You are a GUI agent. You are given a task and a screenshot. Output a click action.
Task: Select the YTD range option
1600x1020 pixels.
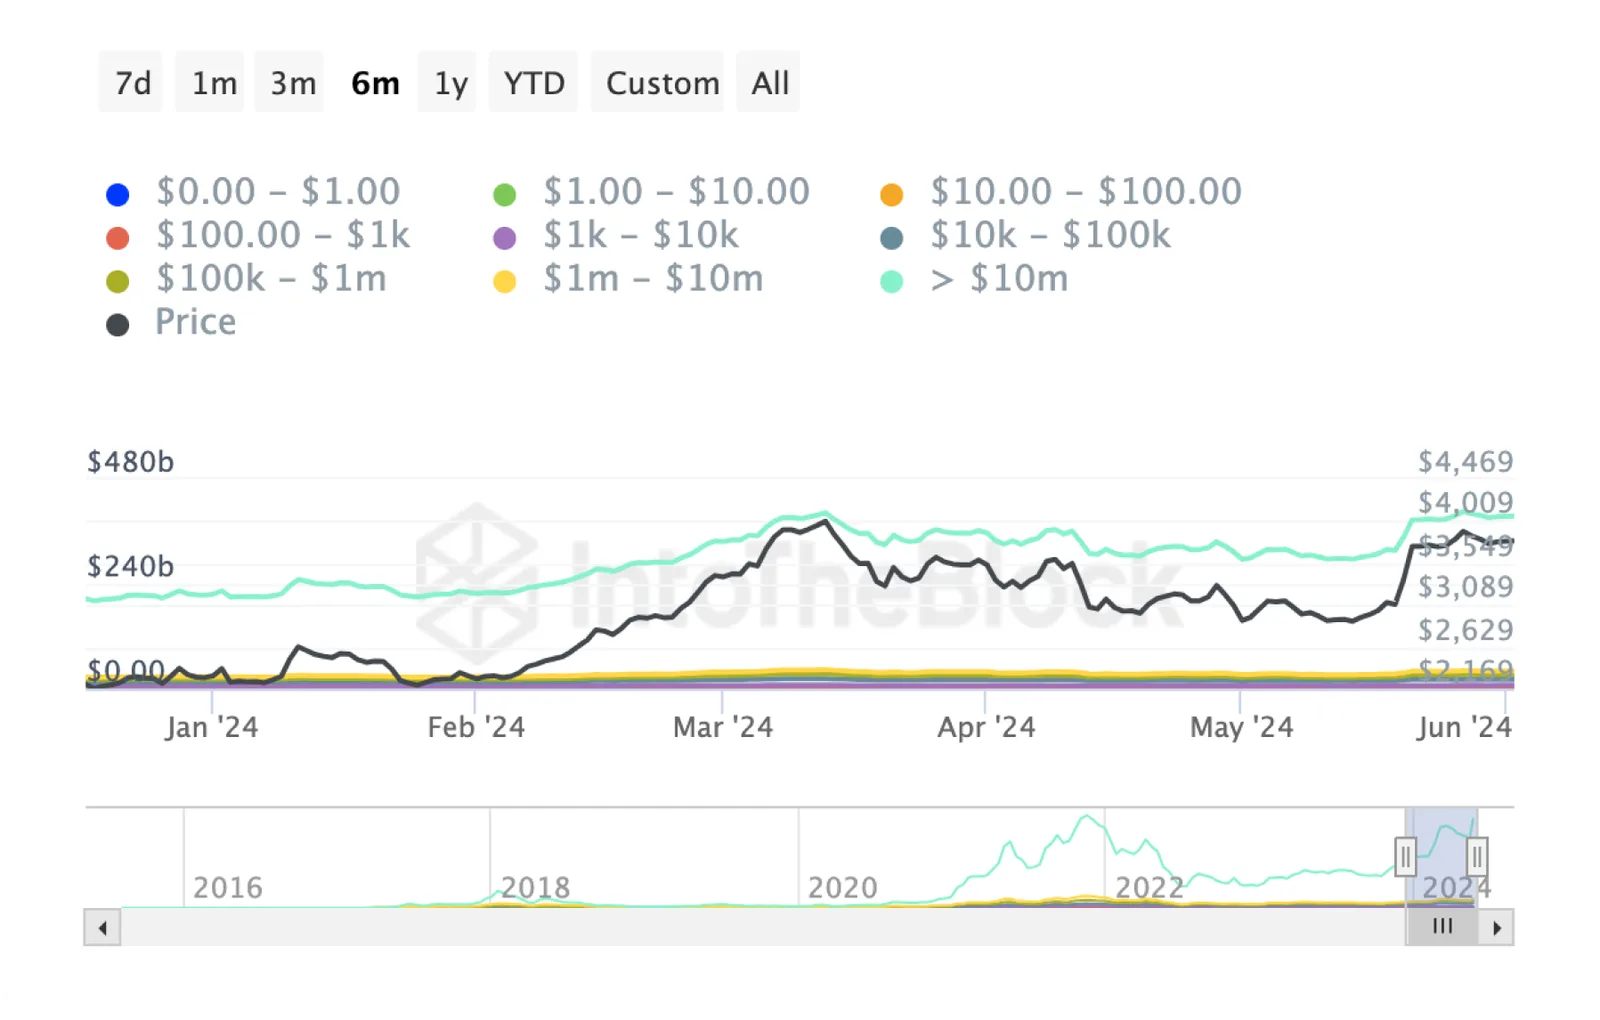tap(534, 82)
